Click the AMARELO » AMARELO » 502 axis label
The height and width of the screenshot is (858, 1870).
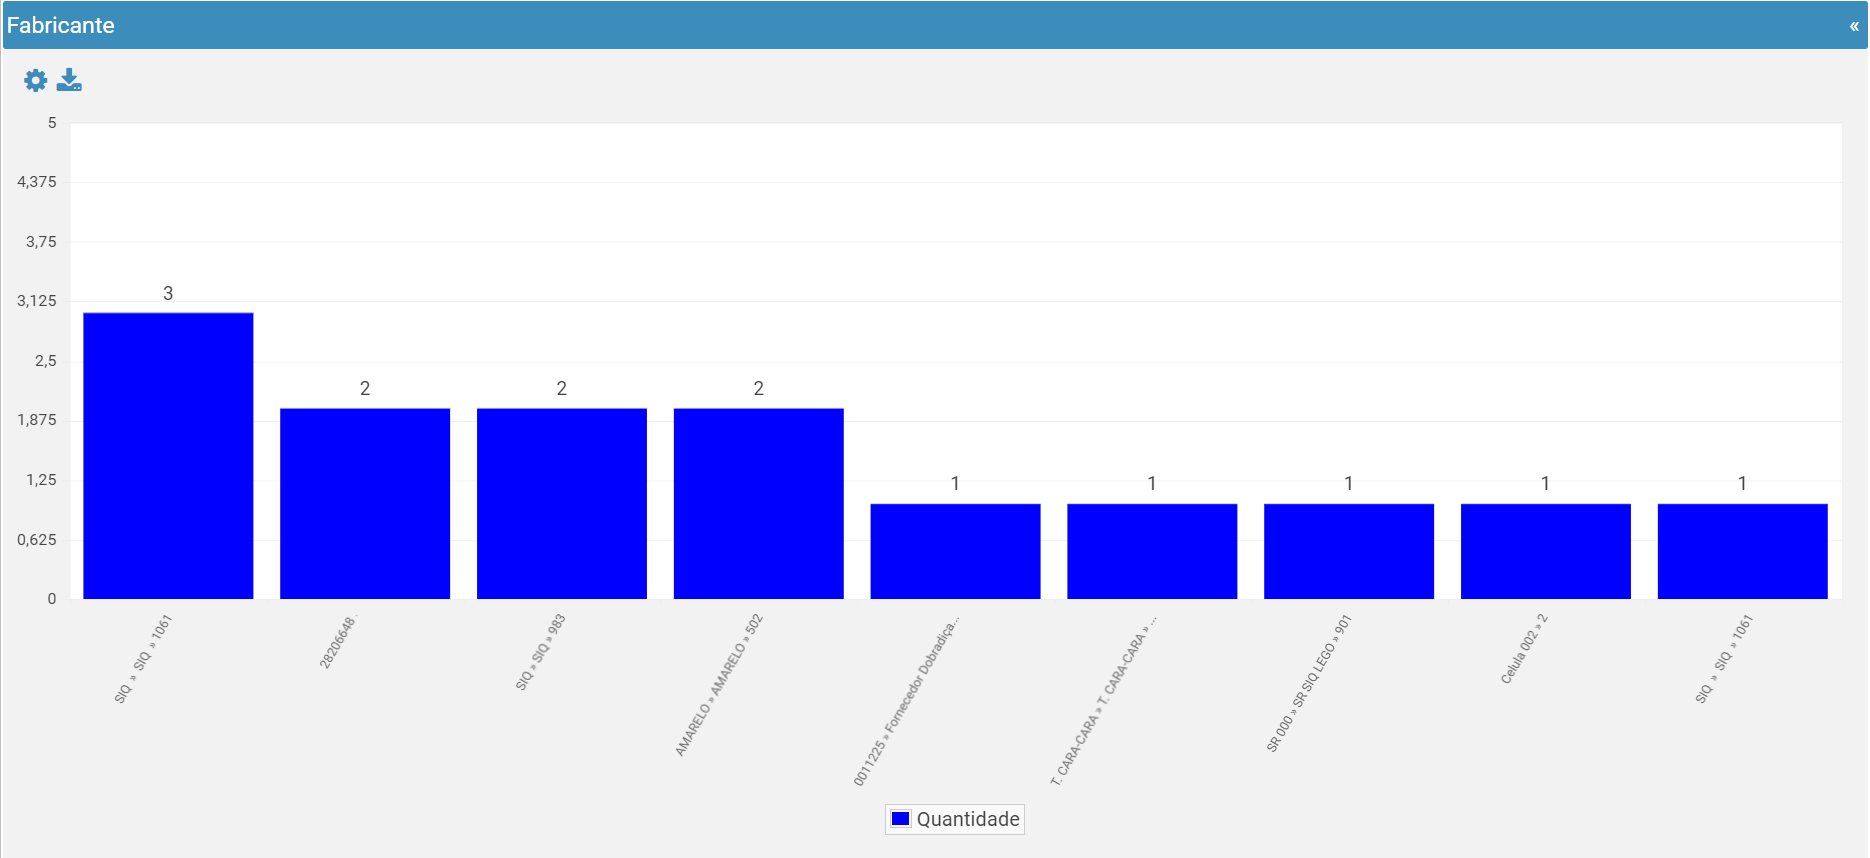click(719, 685)
